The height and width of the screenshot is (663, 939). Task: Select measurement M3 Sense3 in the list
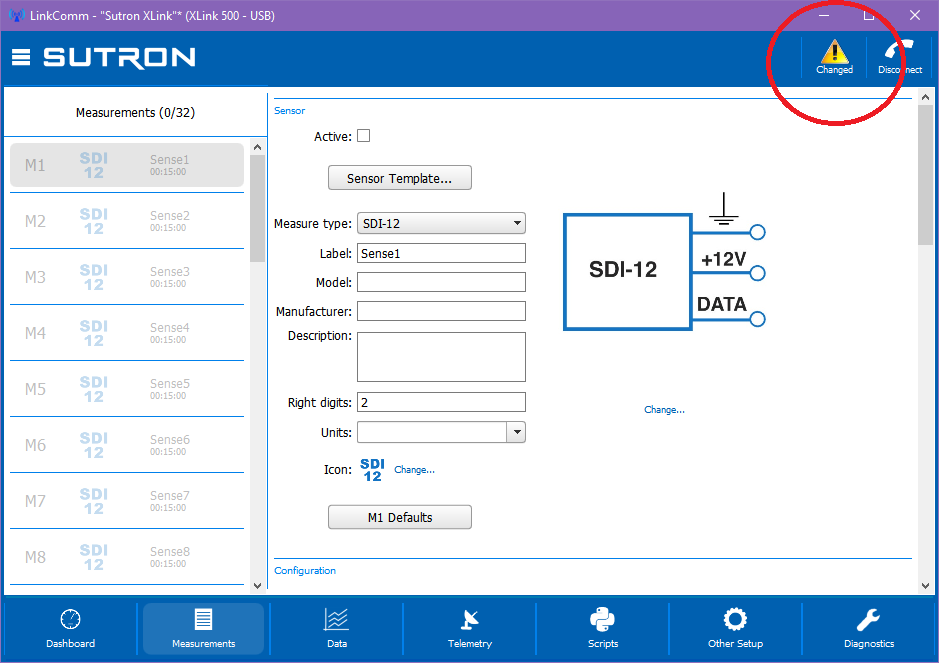127,277
